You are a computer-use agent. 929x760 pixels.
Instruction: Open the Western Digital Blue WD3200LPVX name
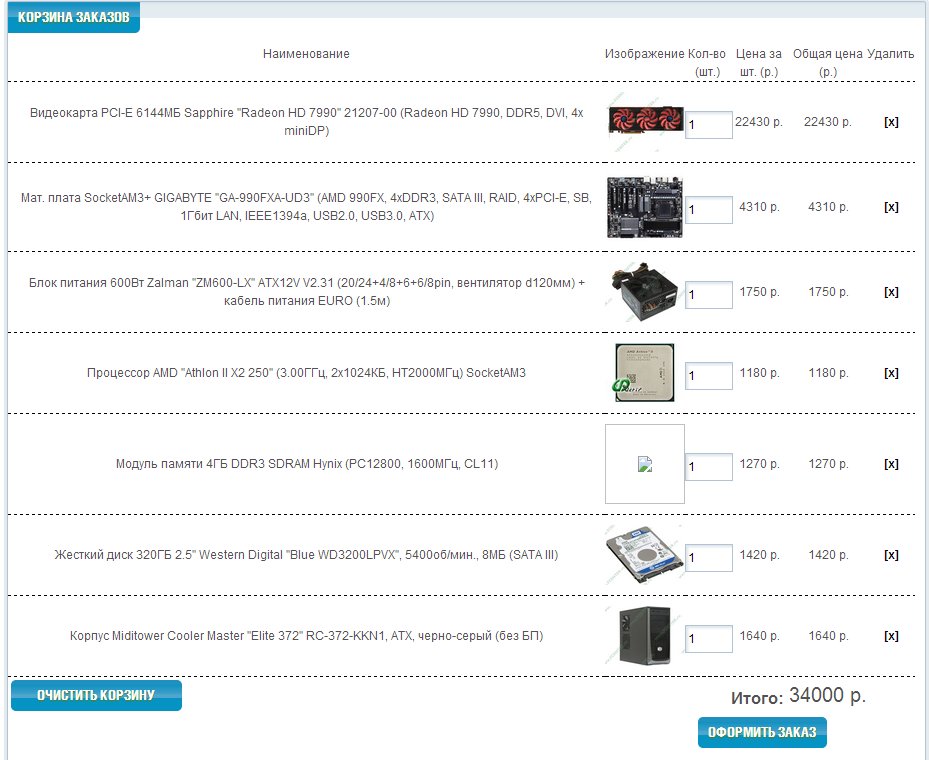pos(306,555)
